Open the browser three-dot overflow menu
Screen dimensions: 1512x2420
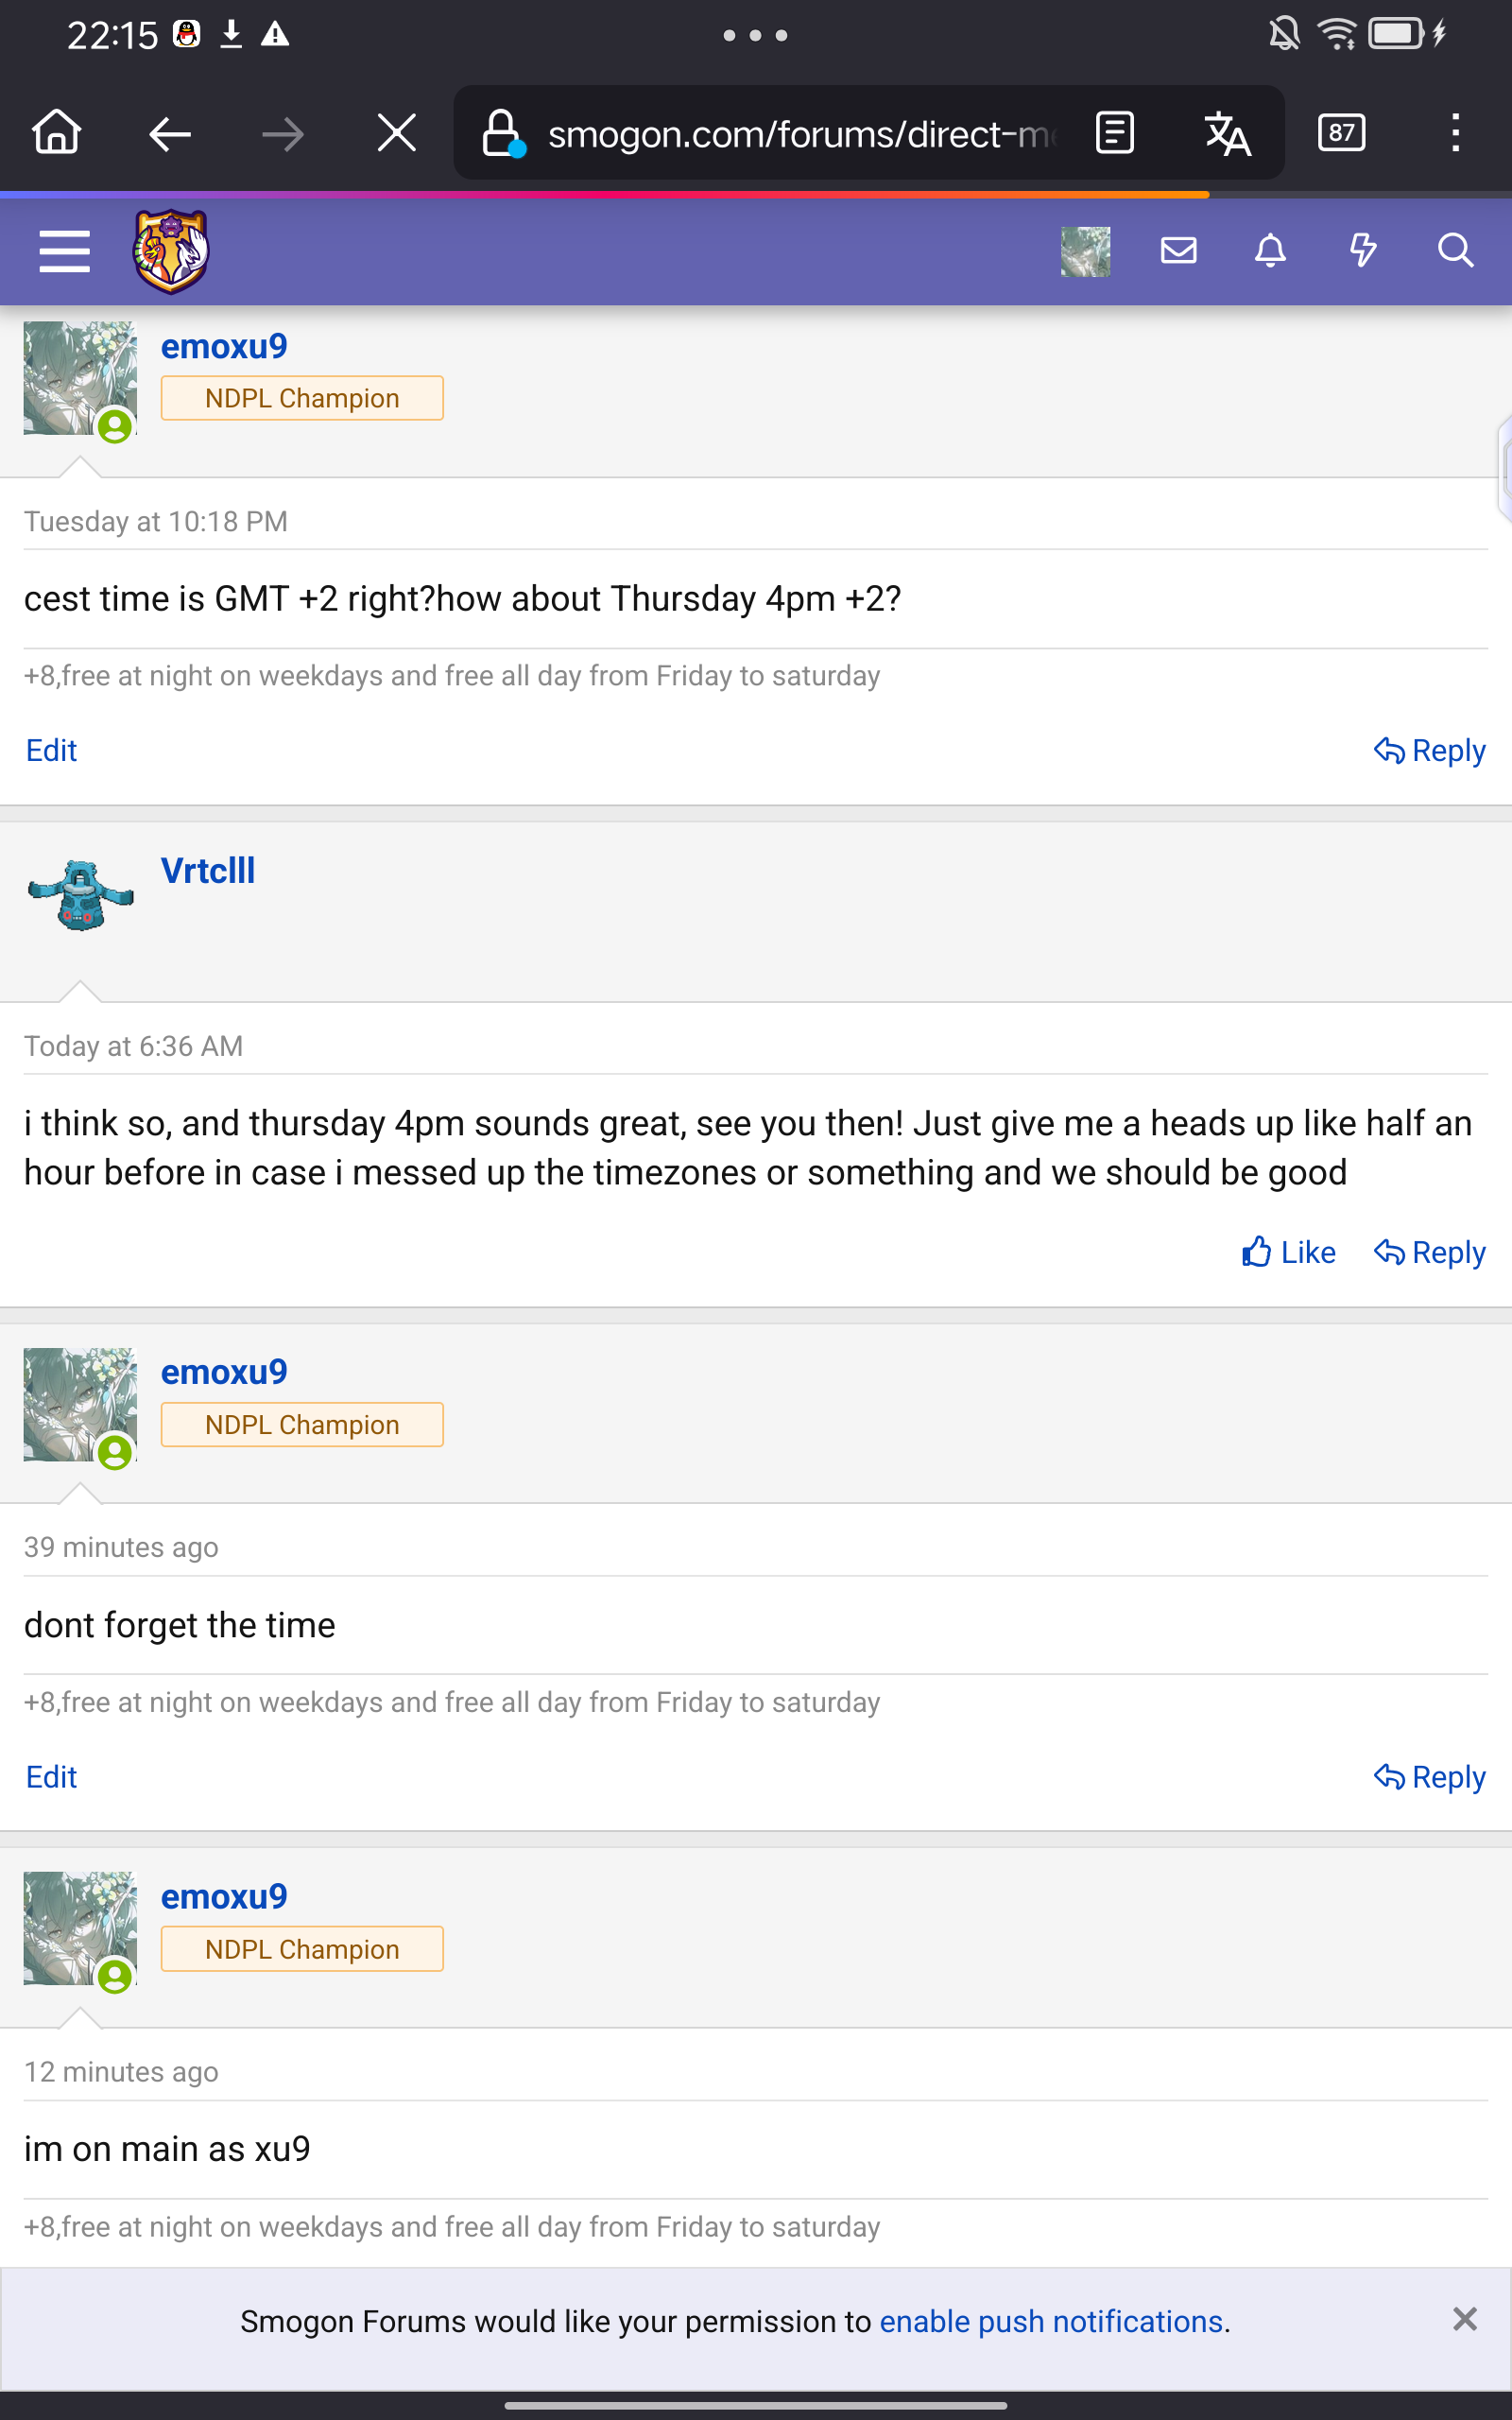1455,132
